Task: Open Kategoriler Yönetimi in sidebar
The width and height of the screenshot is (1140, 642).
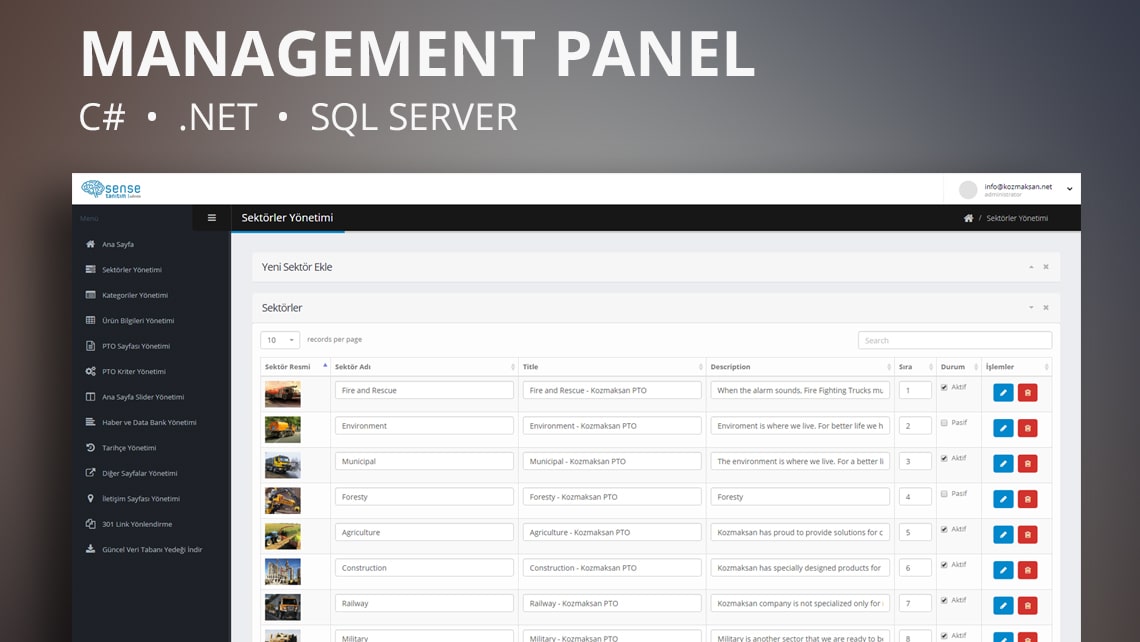Action: 134,295
